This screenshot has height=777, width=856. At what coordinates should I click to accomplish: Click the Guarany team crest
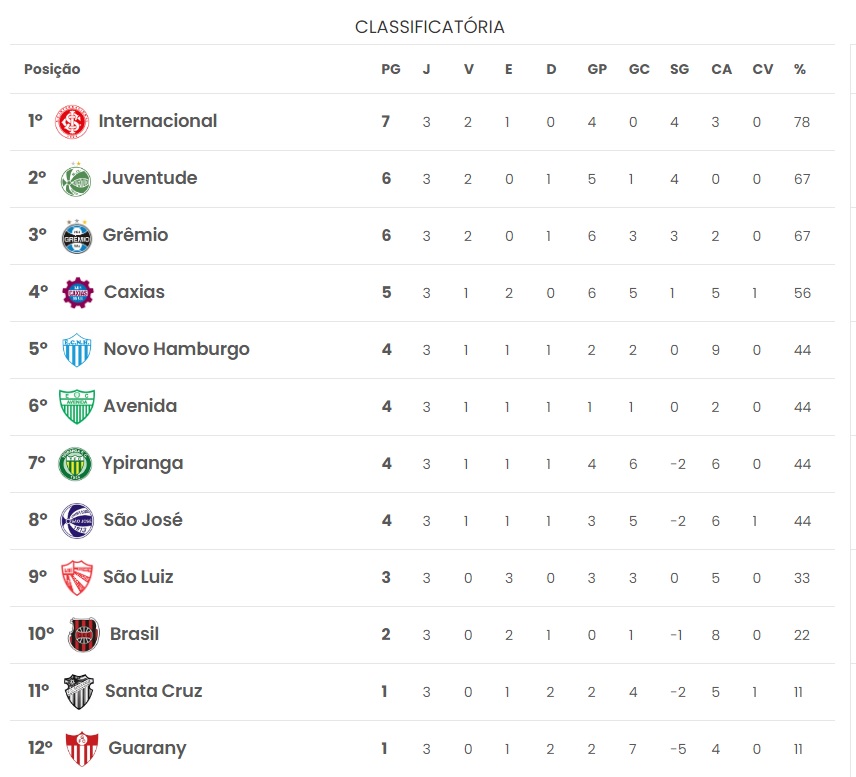coord(82,749)
